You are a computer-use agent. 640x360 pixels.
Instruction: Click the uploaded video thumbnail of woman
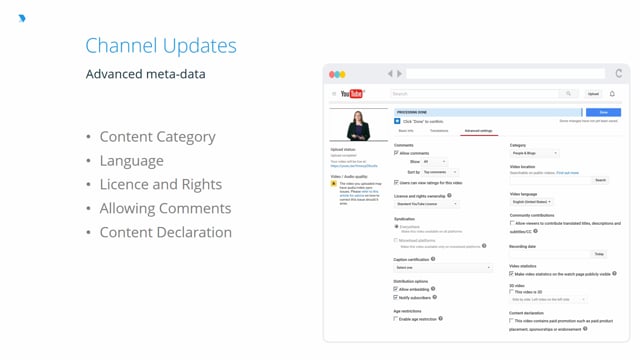(x=359, y=125)
